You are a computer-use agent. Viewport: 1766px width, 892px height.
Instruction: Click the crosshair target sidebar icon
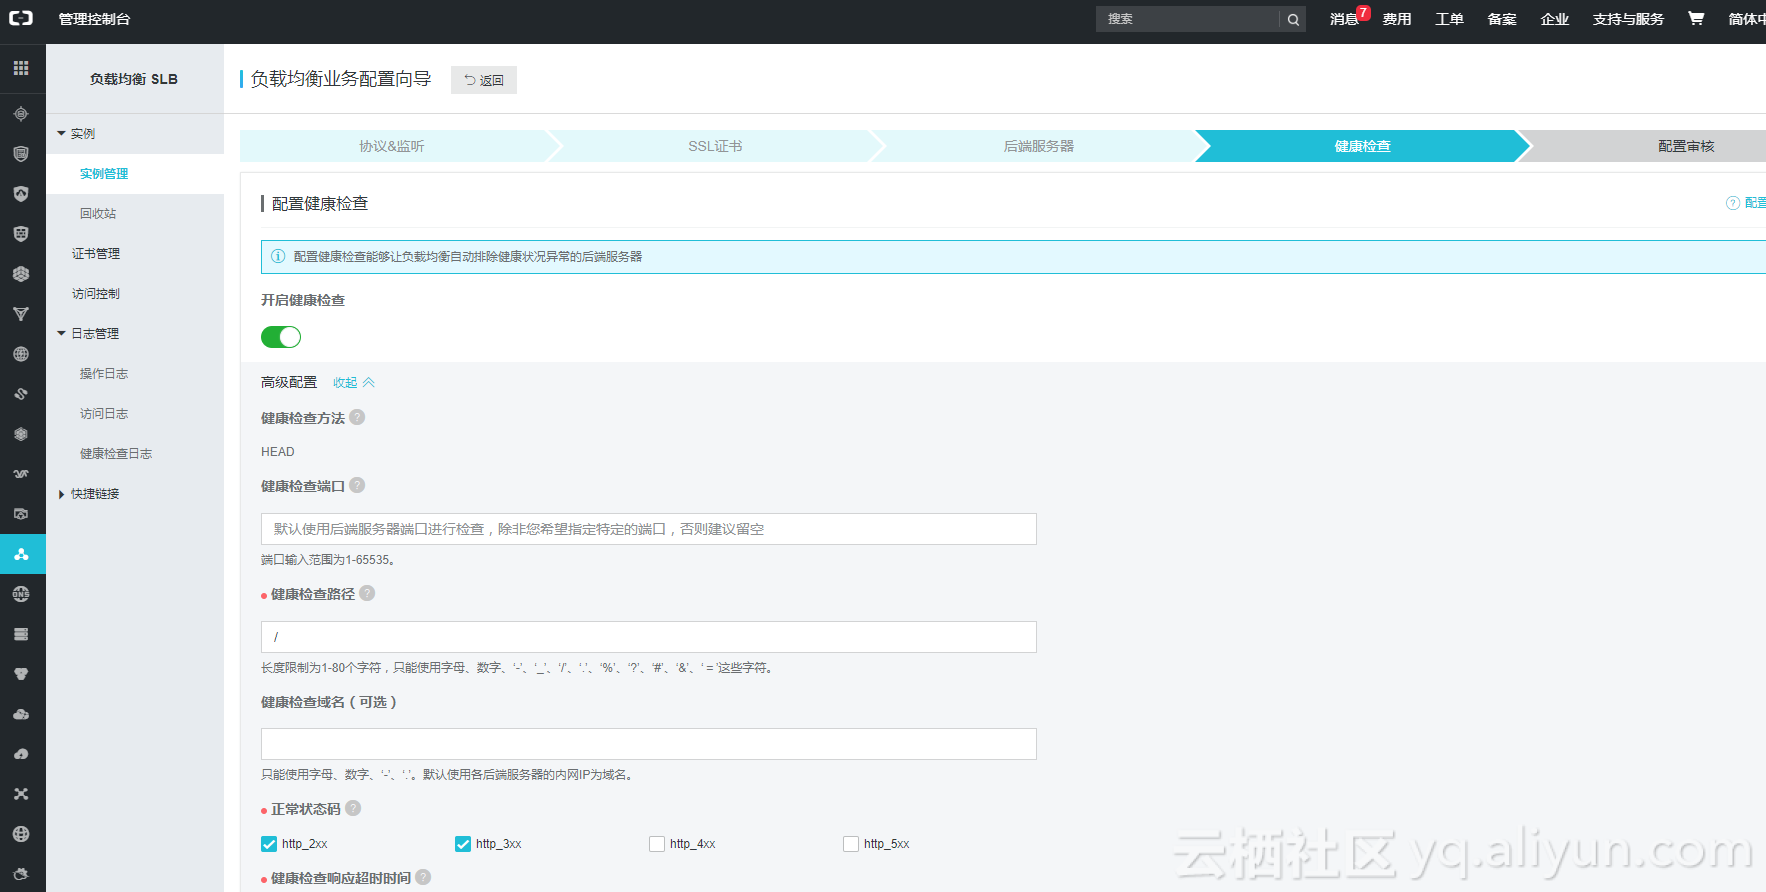tap(21, 114)
